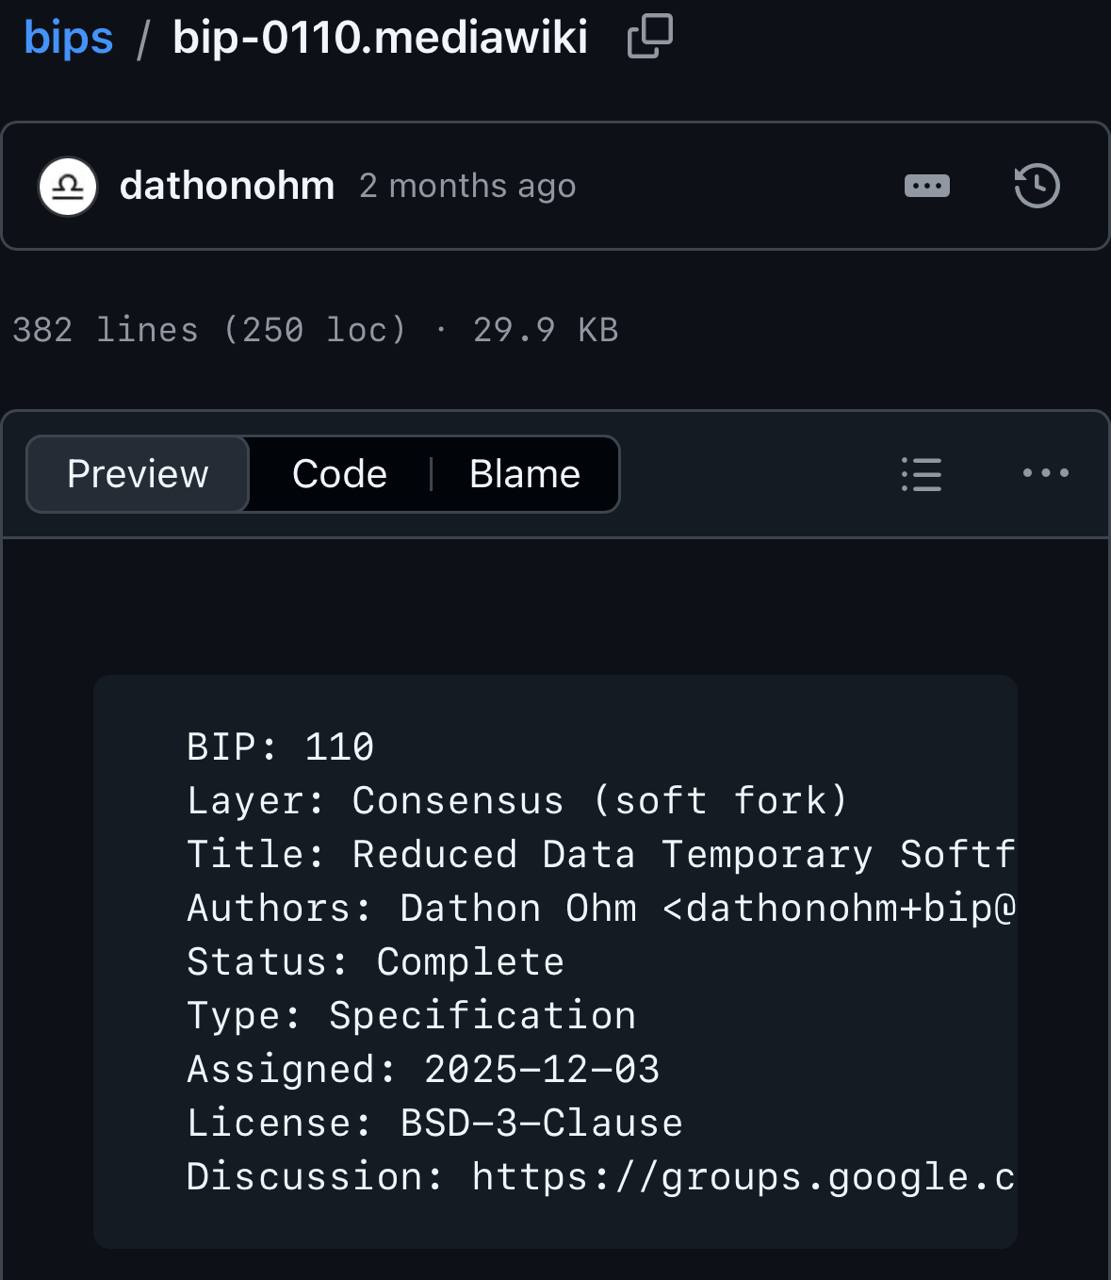The height and width of the screenshot is (1280, 1111).
Task: Open the dathonohm avatar image
Action: click(68, 186)
